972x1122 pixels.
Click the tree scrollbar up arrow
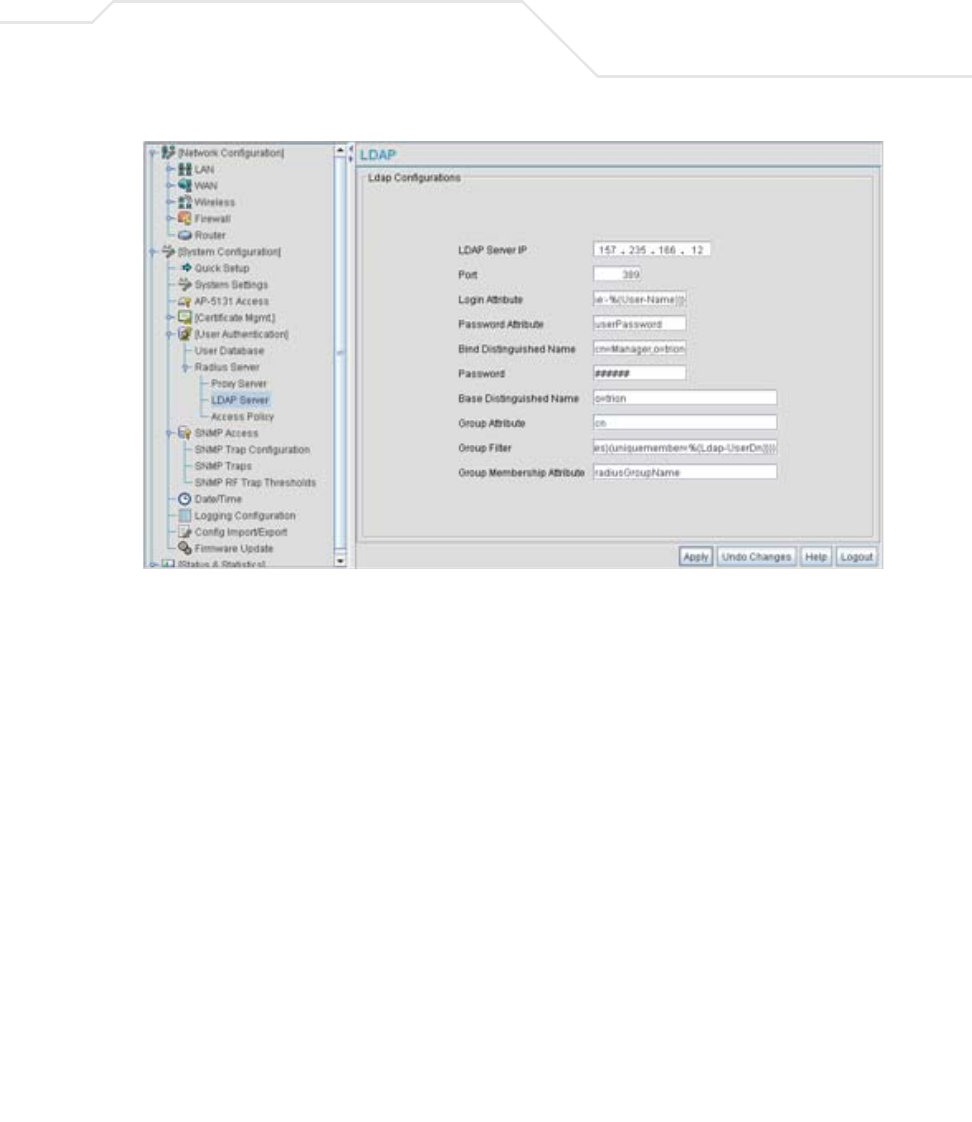coord(340,151)
